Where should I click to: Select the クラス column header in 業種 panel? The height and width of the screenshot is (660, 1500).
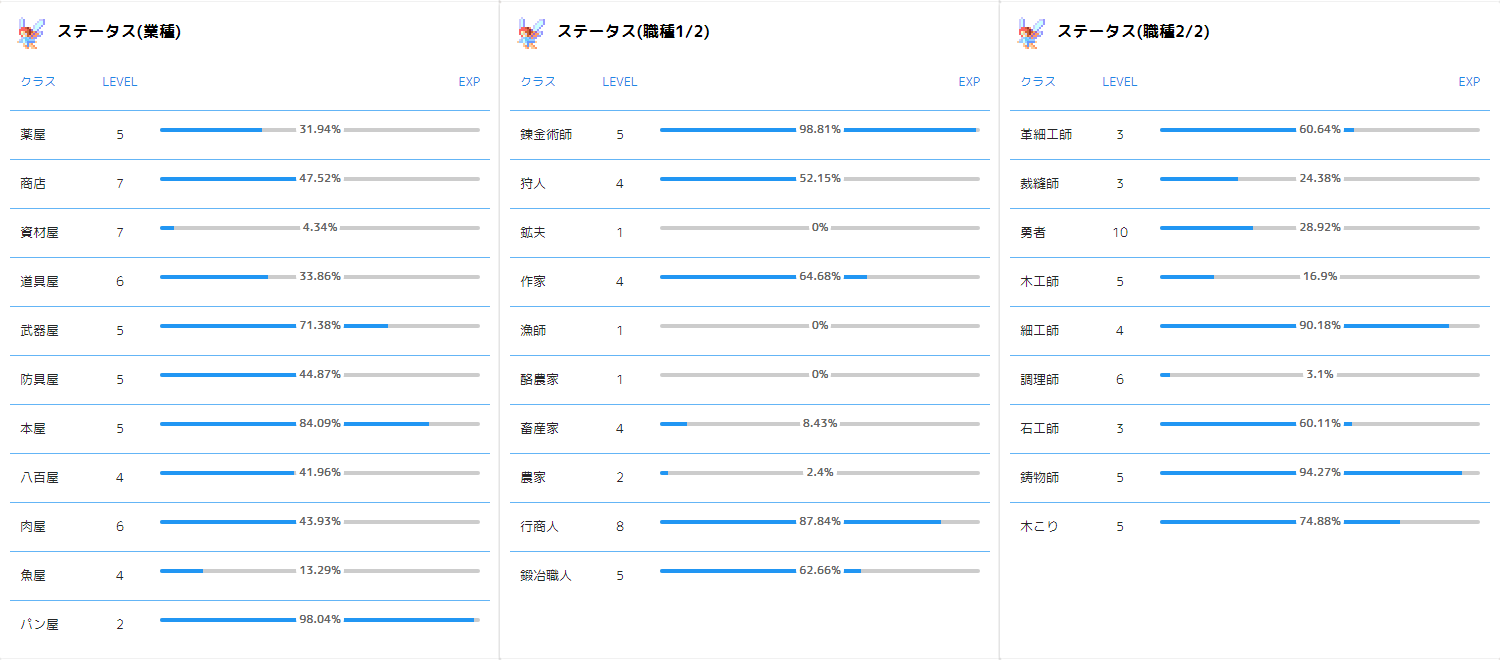pos(38,82)
